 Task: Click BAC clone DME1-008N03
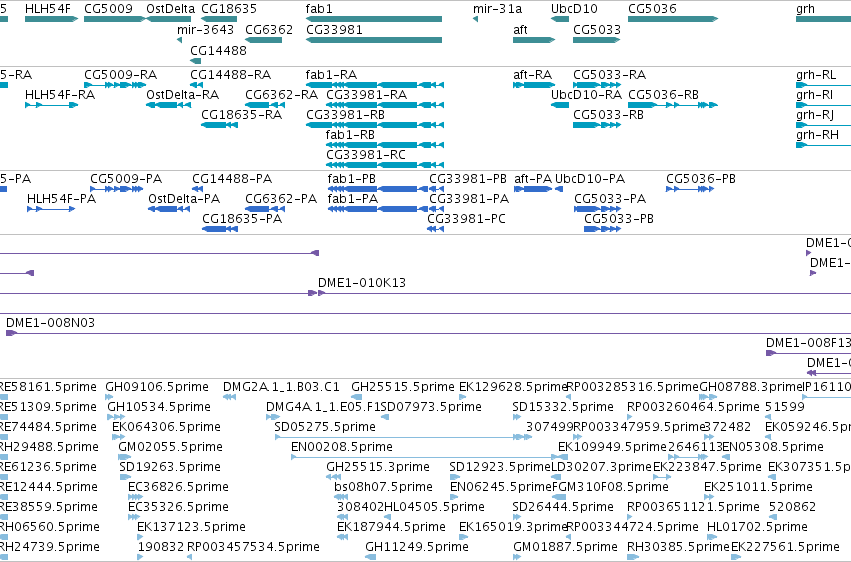click(50, 323)
